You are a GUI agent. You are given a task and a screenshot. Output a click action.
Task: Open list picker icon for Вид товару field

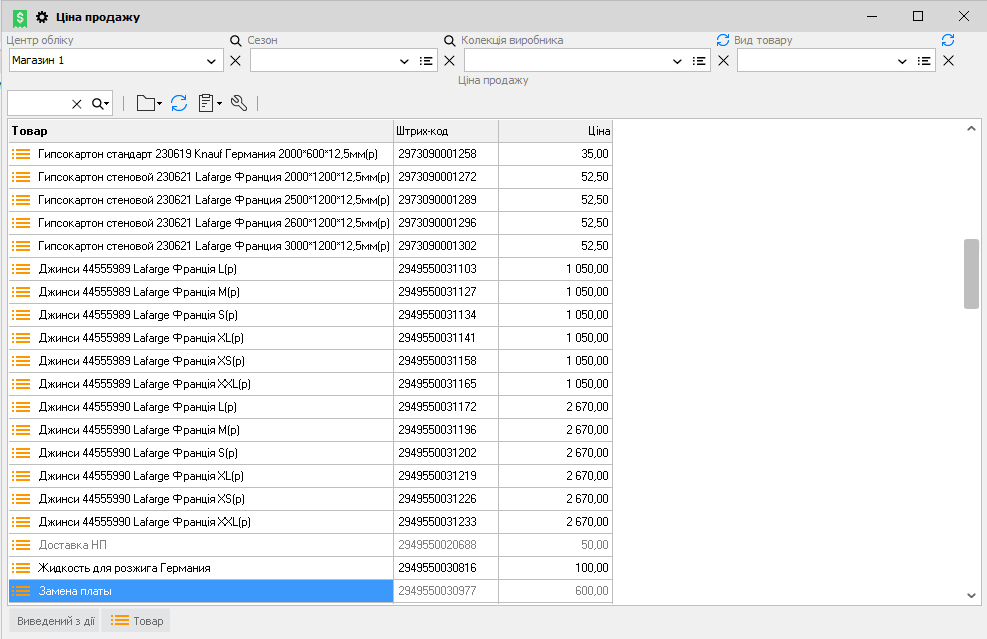coord(925,61)
